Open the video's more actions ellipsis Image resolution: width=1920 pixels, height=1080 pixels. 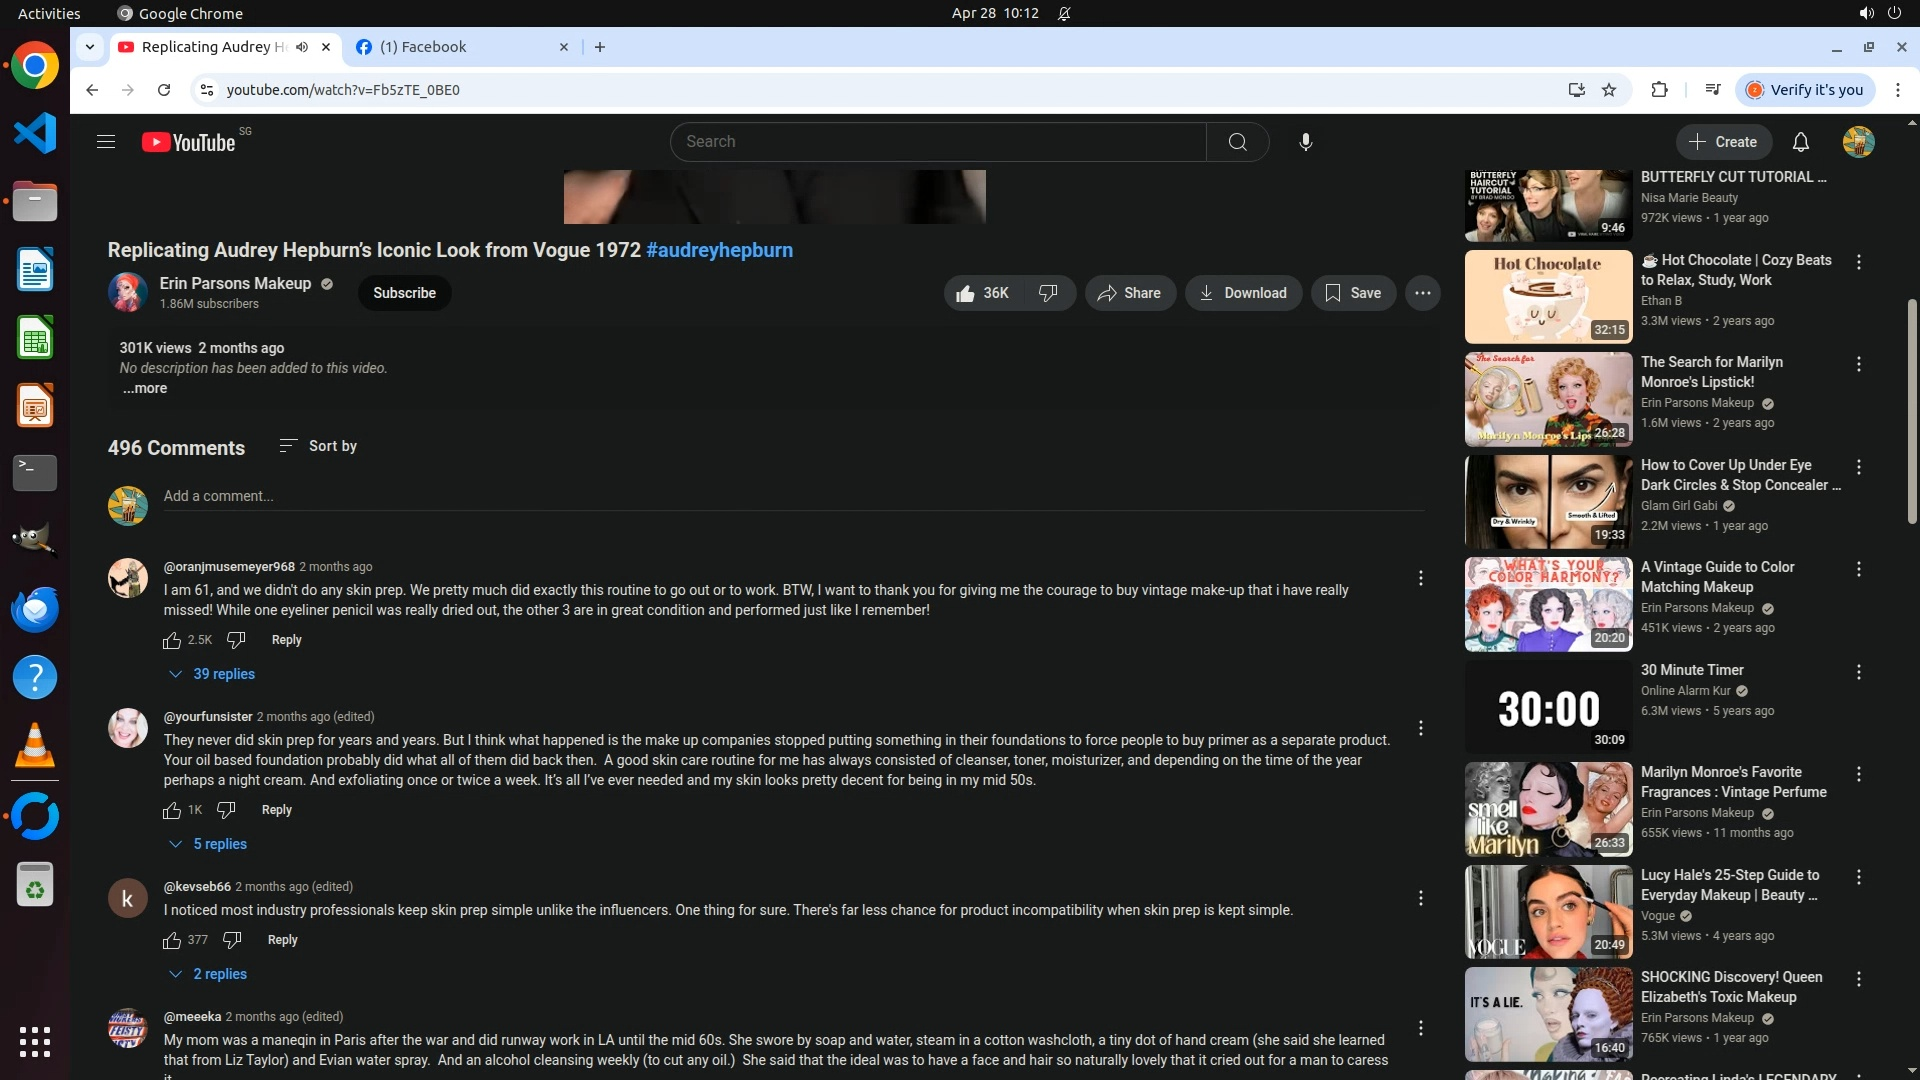coord(1422,293)
